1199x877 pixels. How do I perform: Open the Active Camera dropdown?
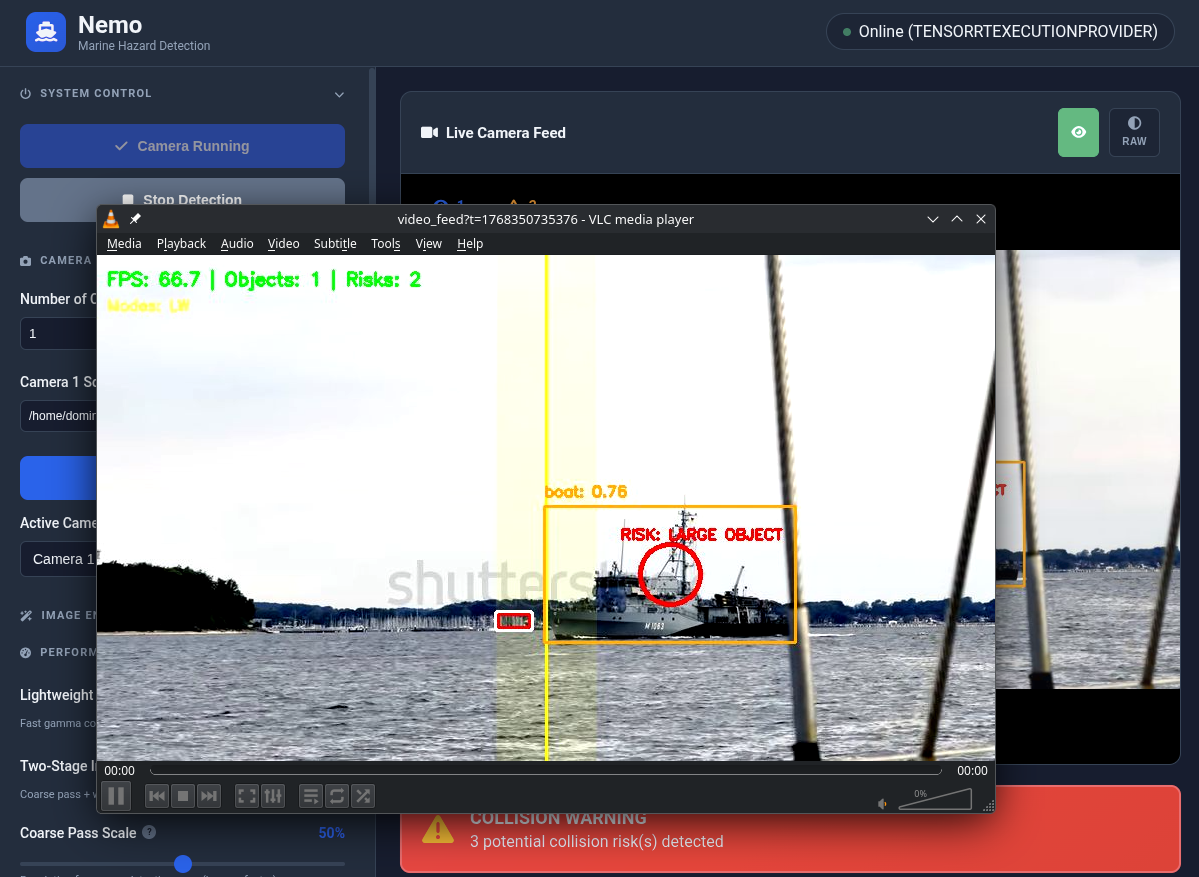62,560
